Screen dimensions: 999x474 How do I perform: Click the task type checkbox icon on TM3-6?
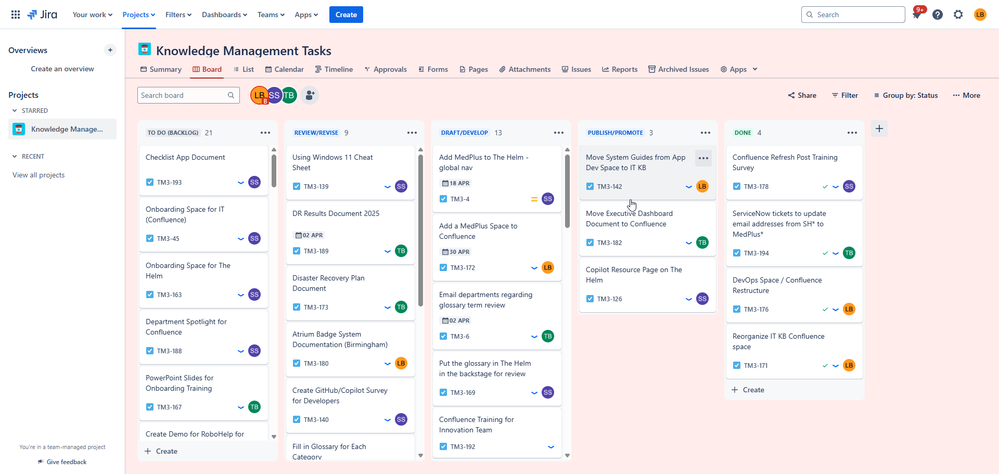click(443, 336)
